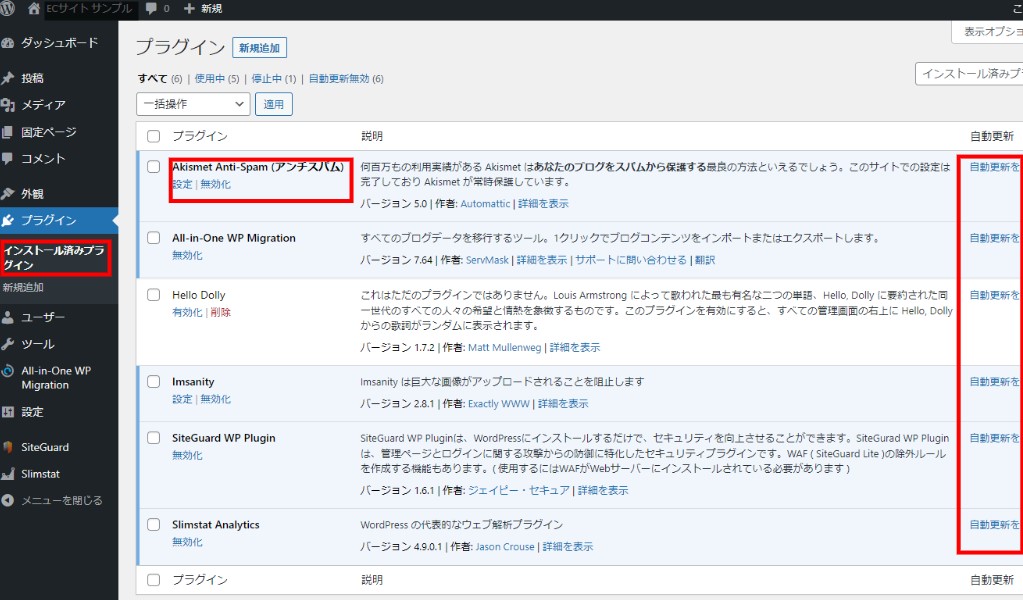Open the site home icon in admin bar
The image size is (1023, 600).
pyautogui.click(x=34, y=9)
